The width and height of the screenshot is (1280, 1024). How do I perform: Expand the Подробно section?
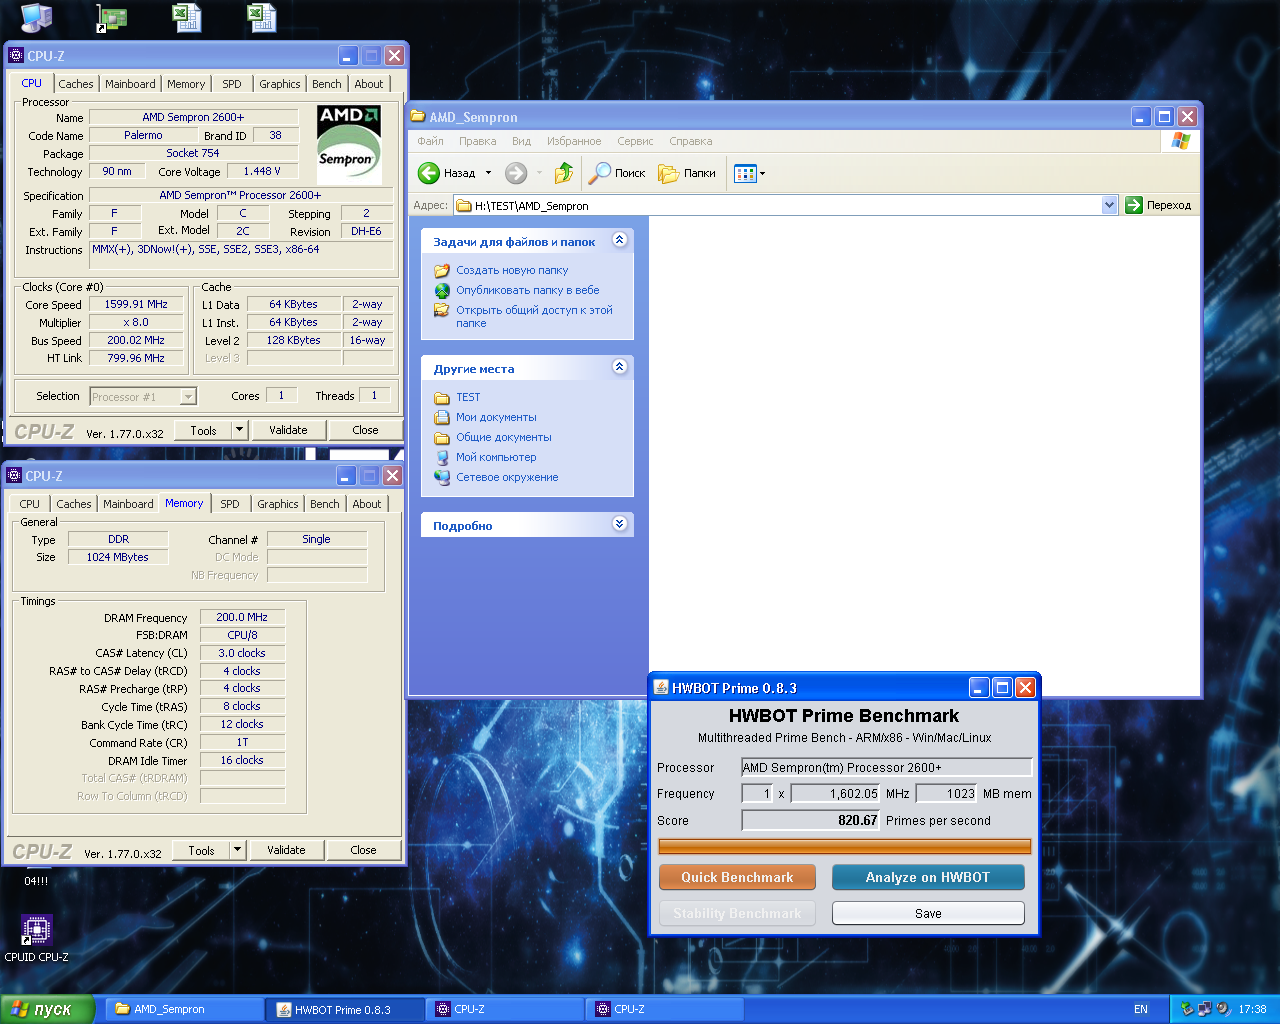point(619,524)
